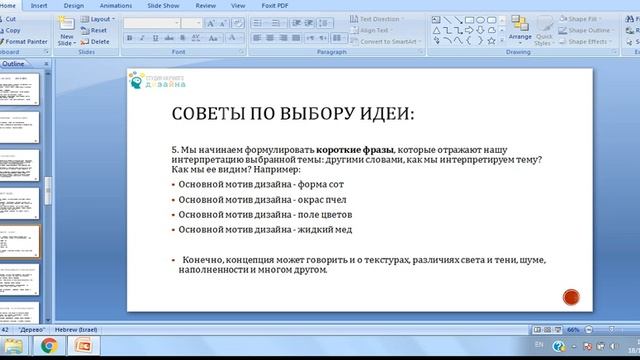Open the Shape Outline dropdown
This screenshot has width=640, height=360.
587,30
